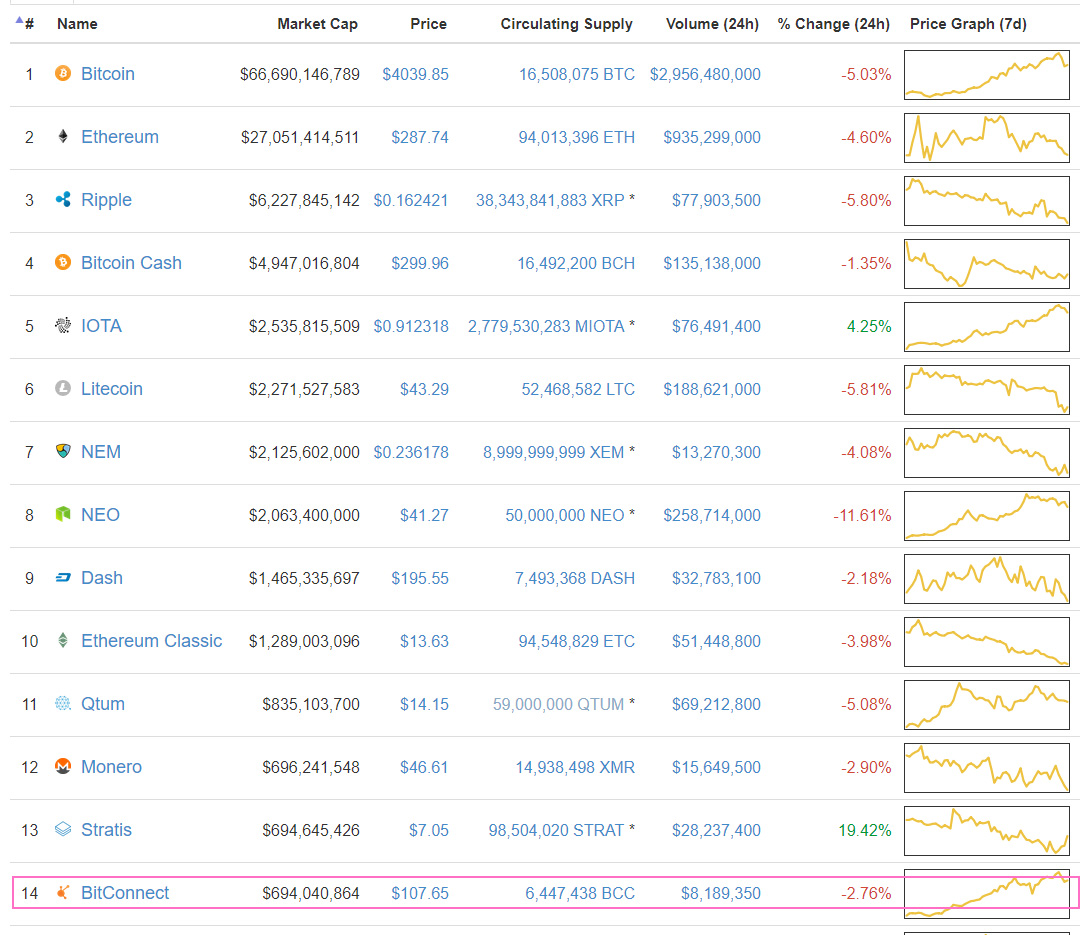Sort by % Change (24h) header
The image size is (1092, 935).
point(834,24)
